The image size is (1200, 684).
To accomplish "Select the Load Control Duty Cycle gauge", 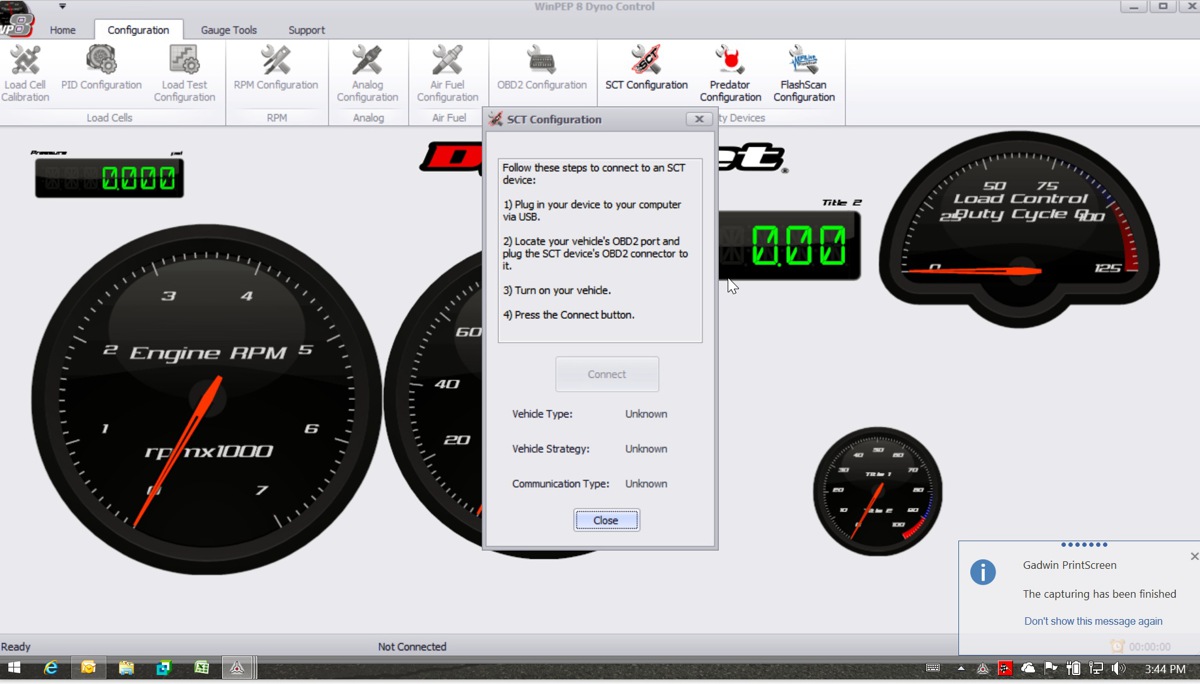I will click(x=1019, y=230).
